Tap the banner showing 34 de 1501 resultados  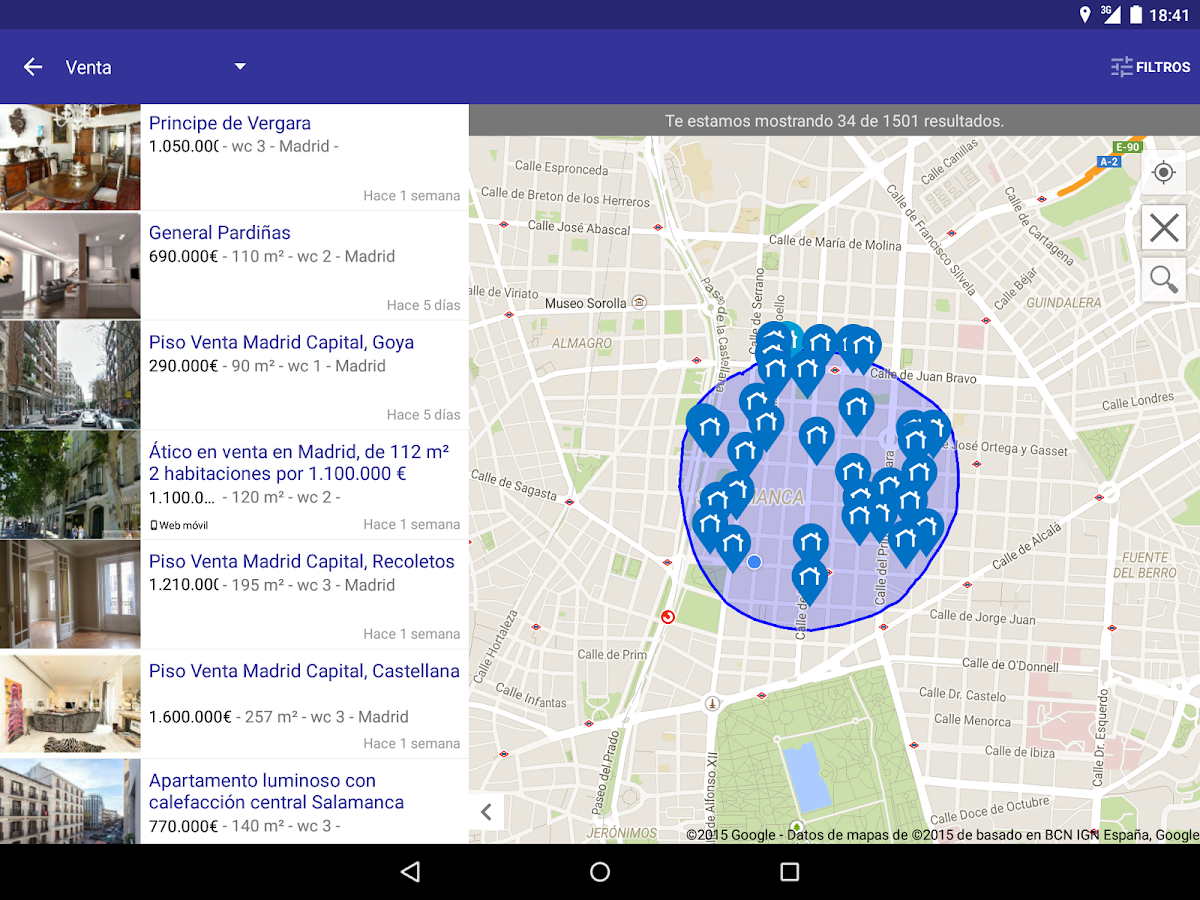[x=835, y=121]
